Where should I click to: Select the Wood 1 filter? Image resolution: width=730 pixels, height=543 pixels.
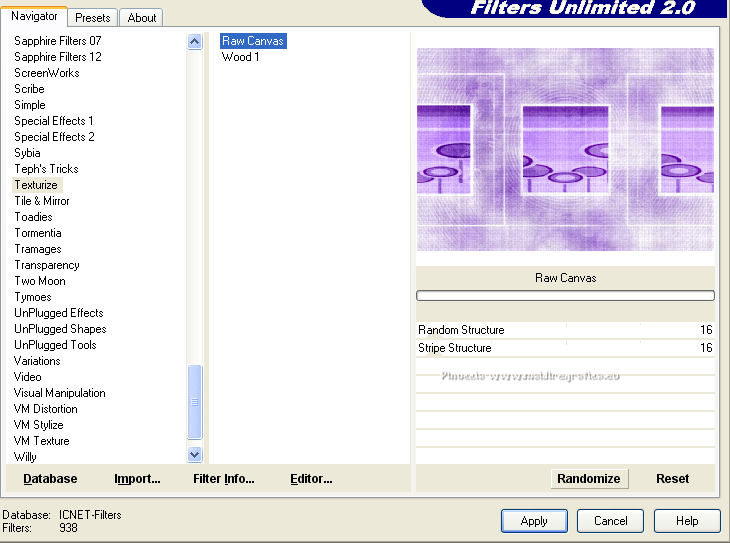[241, 57]
